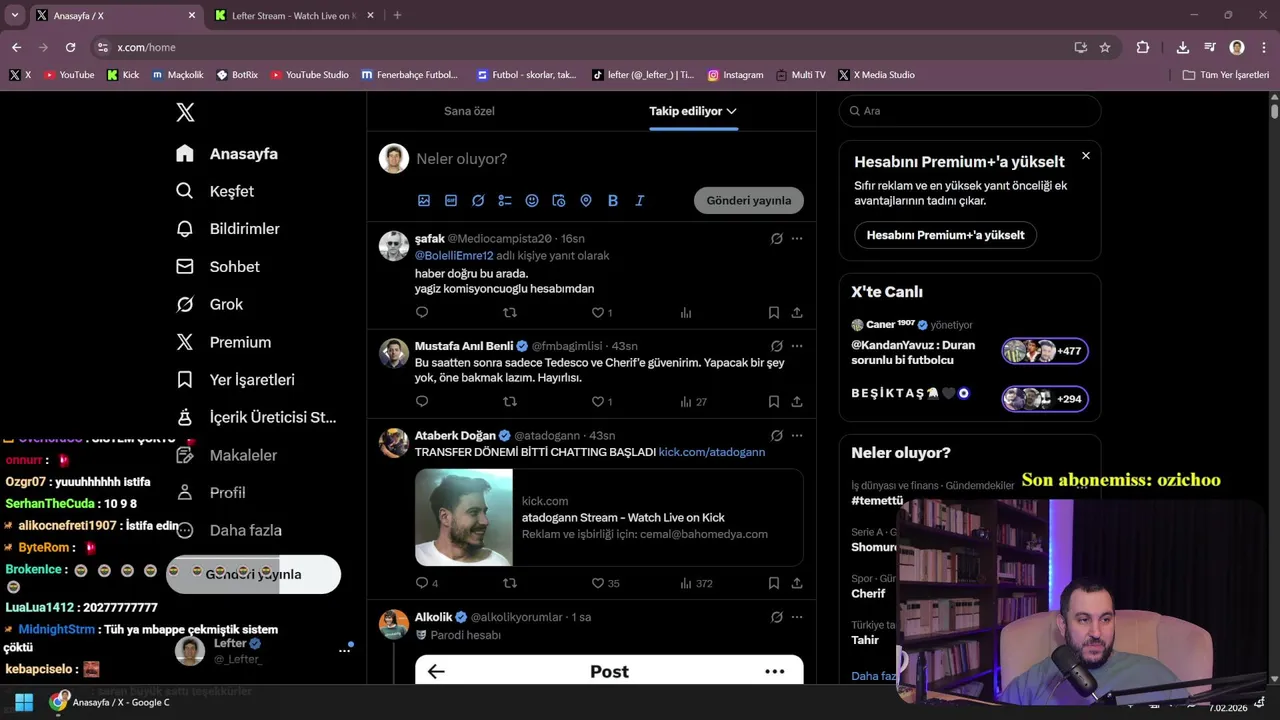Open Keşfet (Explore) in the sidebar
1280x720 pixels.
click(215, 191)
